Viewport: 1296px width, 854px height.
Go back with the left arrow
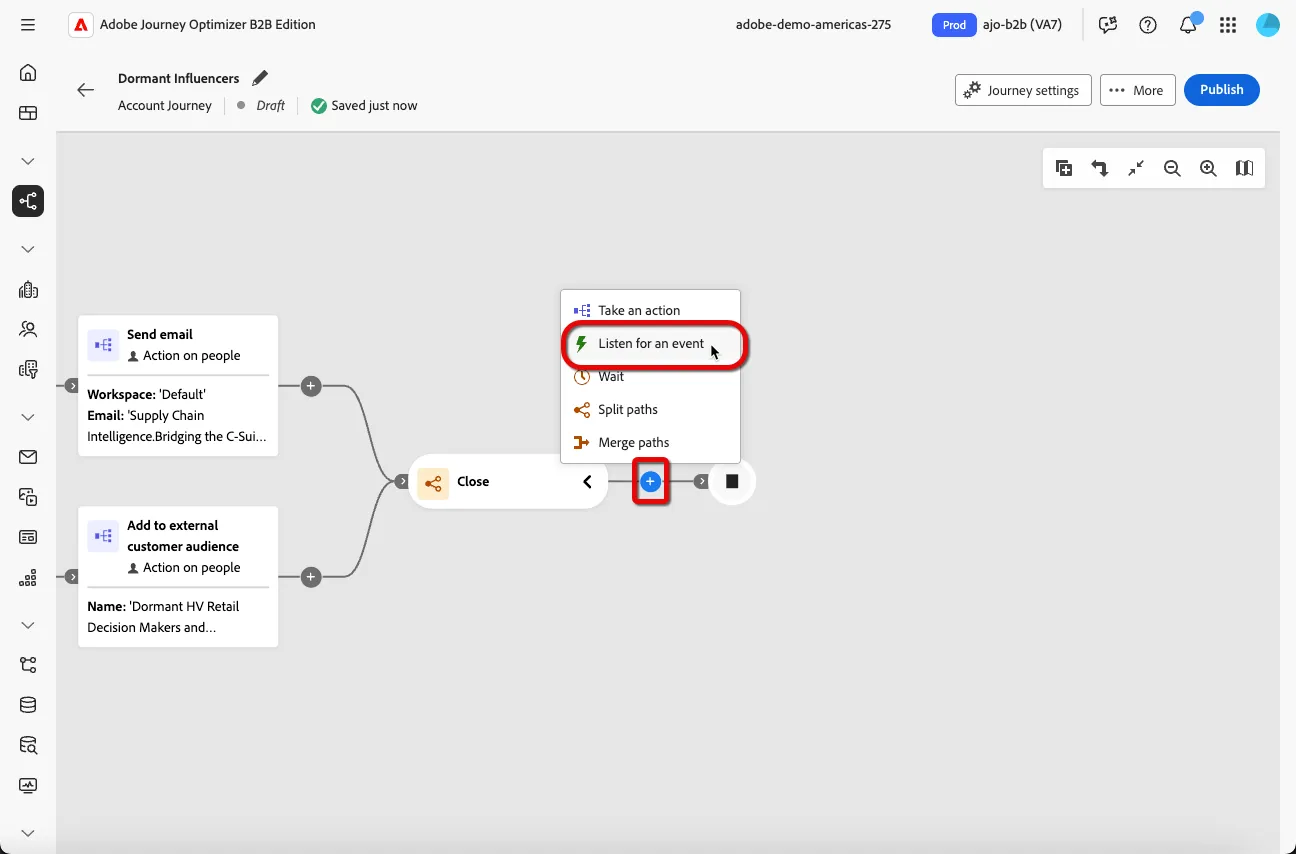[x=86, y=90]
